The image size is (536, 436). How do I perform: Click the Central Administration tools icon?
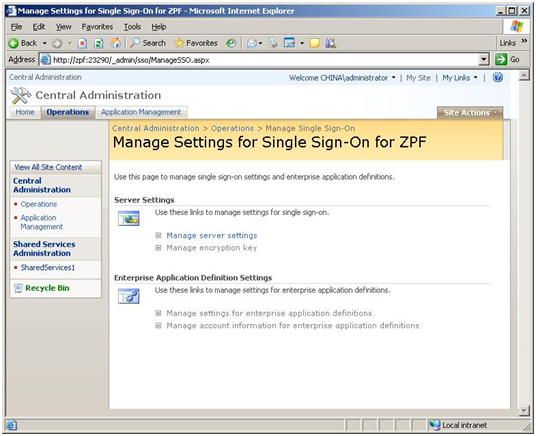(21, 95)
